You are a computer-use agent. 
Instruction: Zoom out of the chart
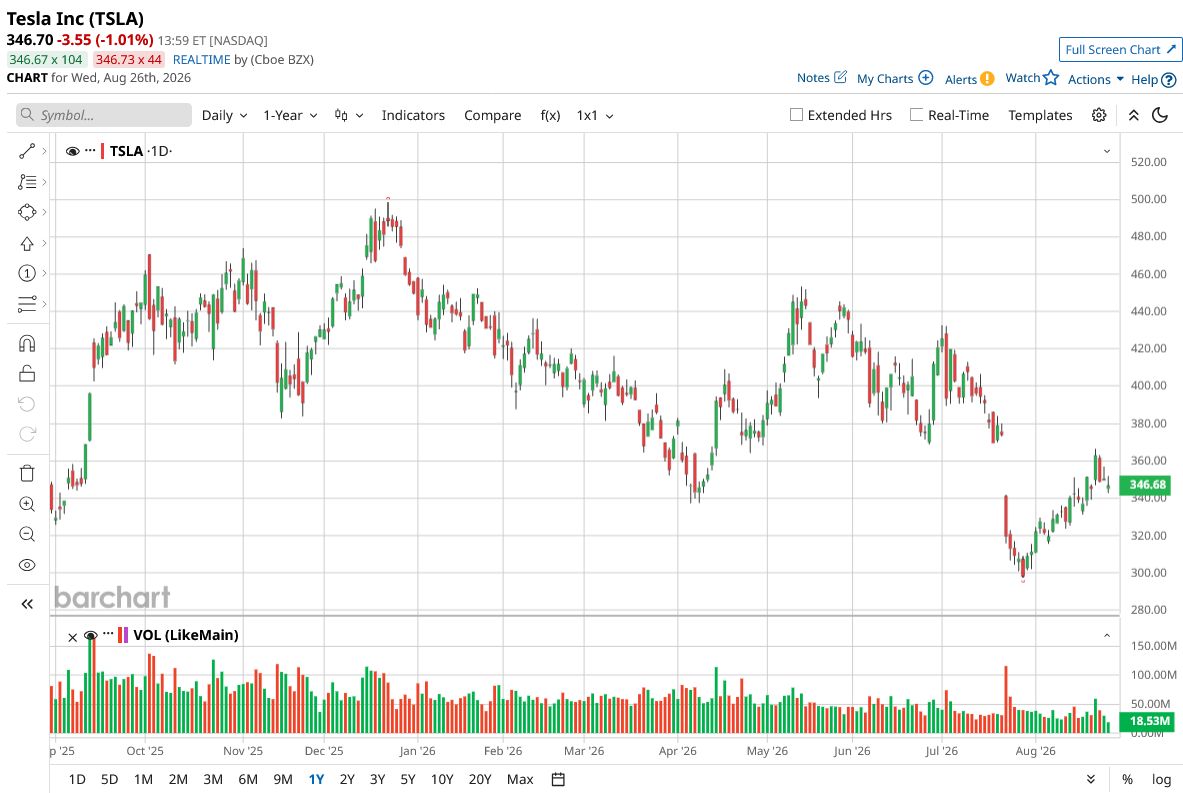coord(27,534)
